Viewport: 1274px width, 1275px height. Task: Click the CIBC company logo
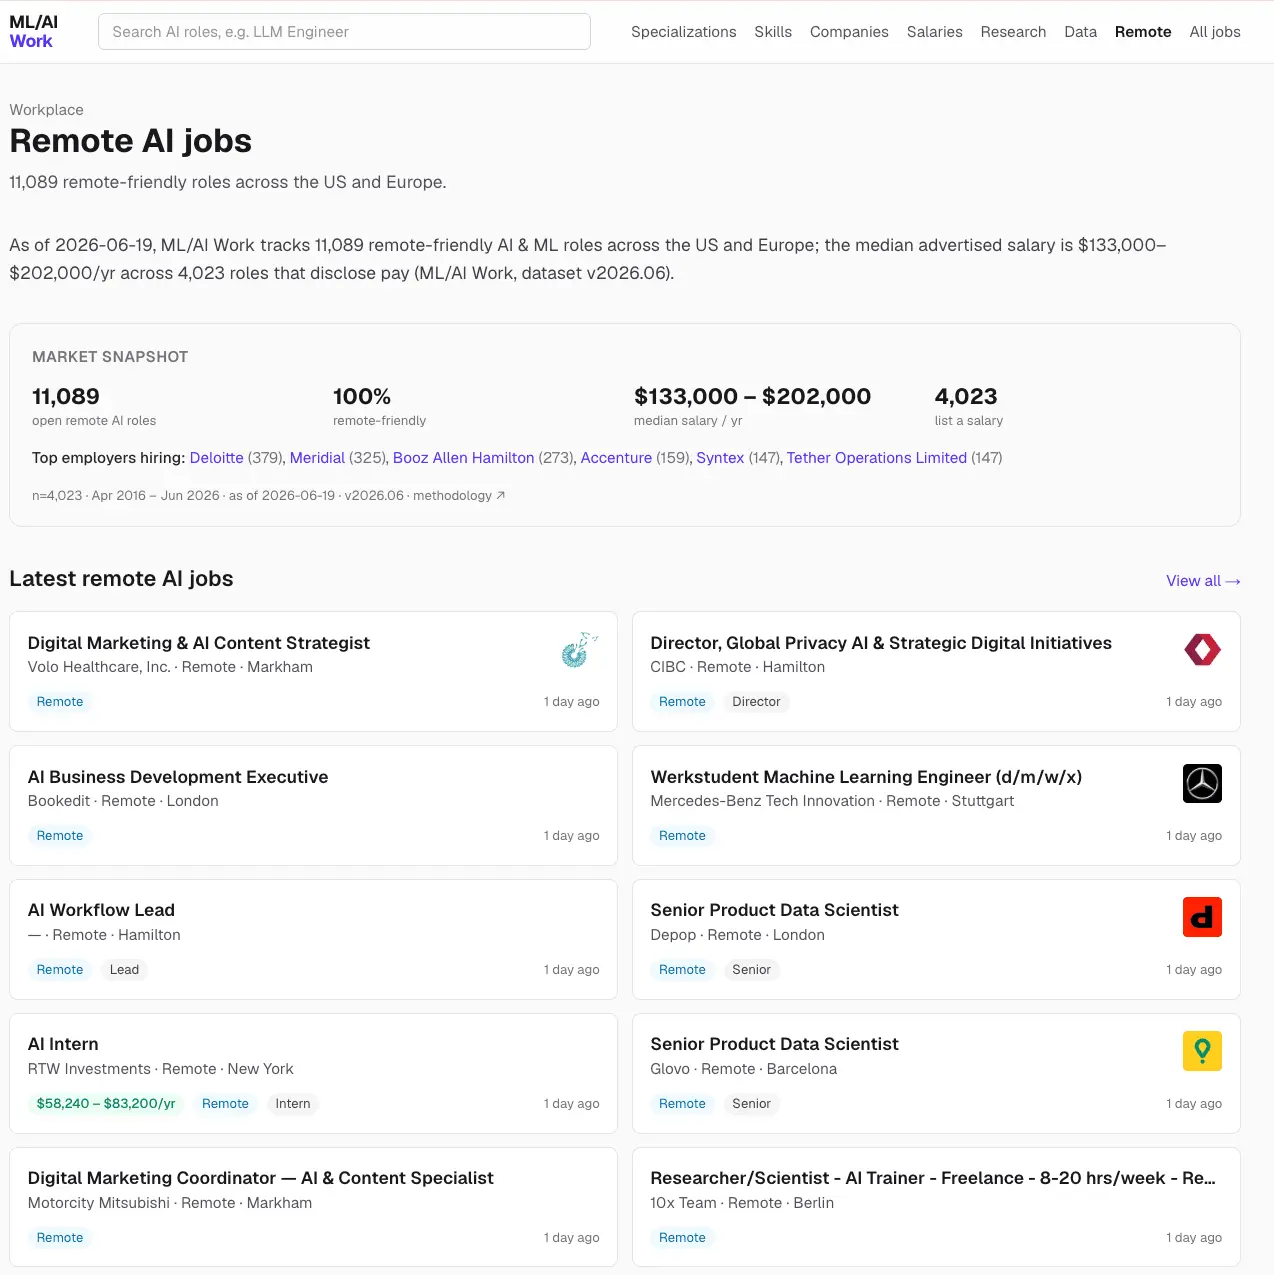1202,650
